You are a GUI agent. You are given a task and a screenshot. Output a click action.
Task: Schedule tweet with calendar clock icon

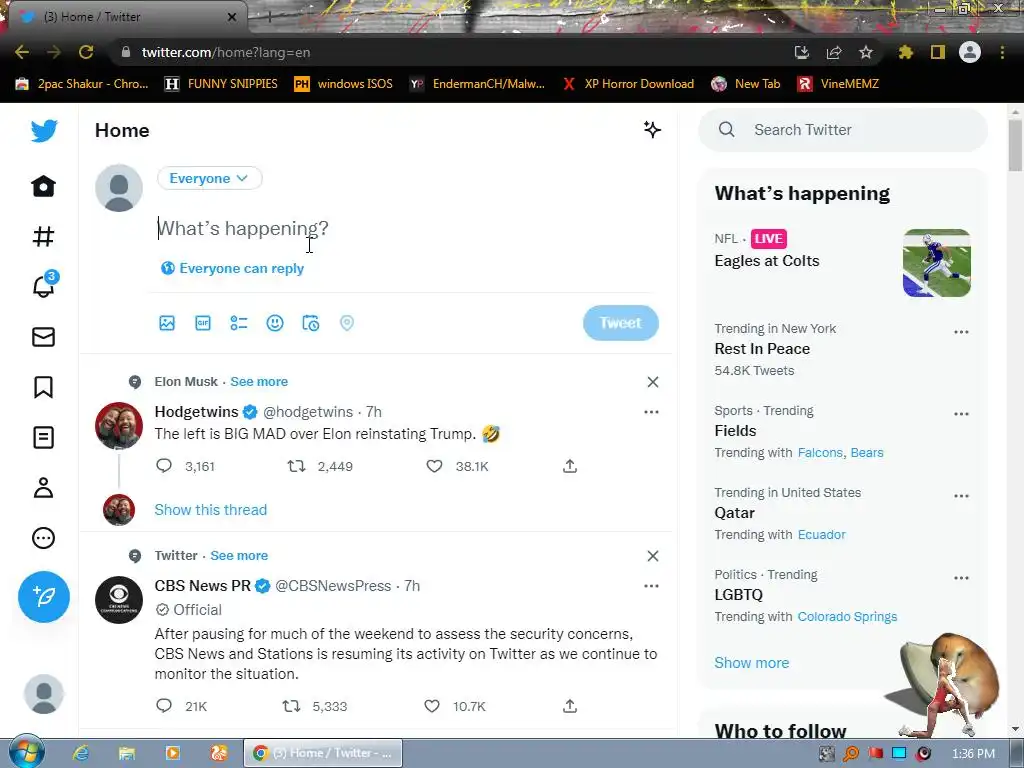pyautogui.click(x=311, y=323)
